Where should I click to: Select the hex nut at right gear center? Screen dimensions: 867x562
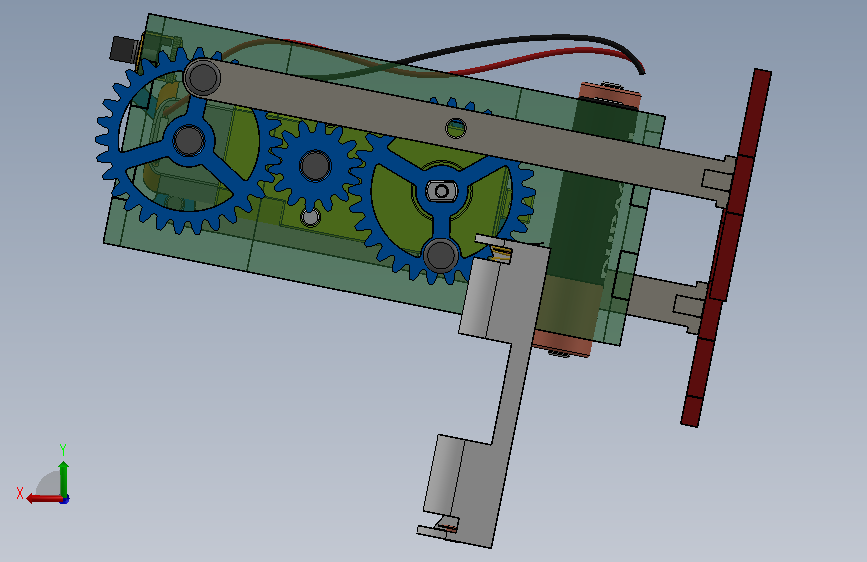pyautogui.click(x=441, y=191)
